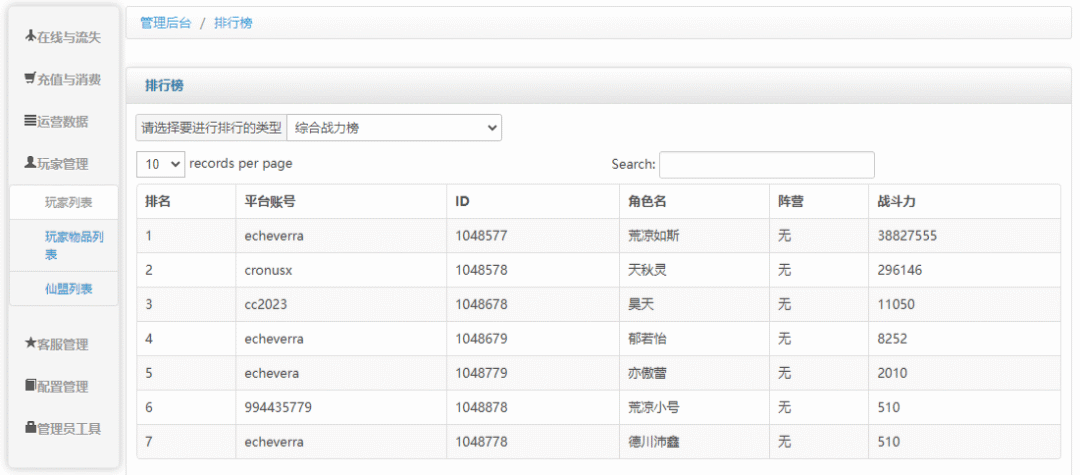Sort by the 平台账号 column header

(x=341, y=202)
